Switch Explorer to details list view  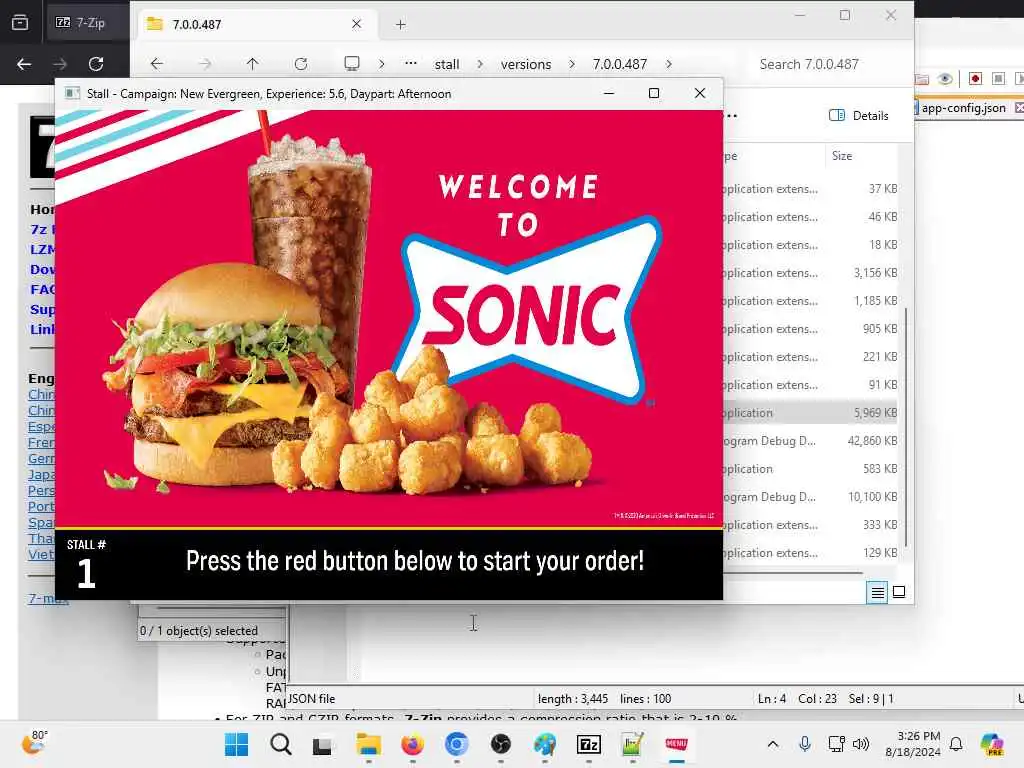(x=877, y=592)
